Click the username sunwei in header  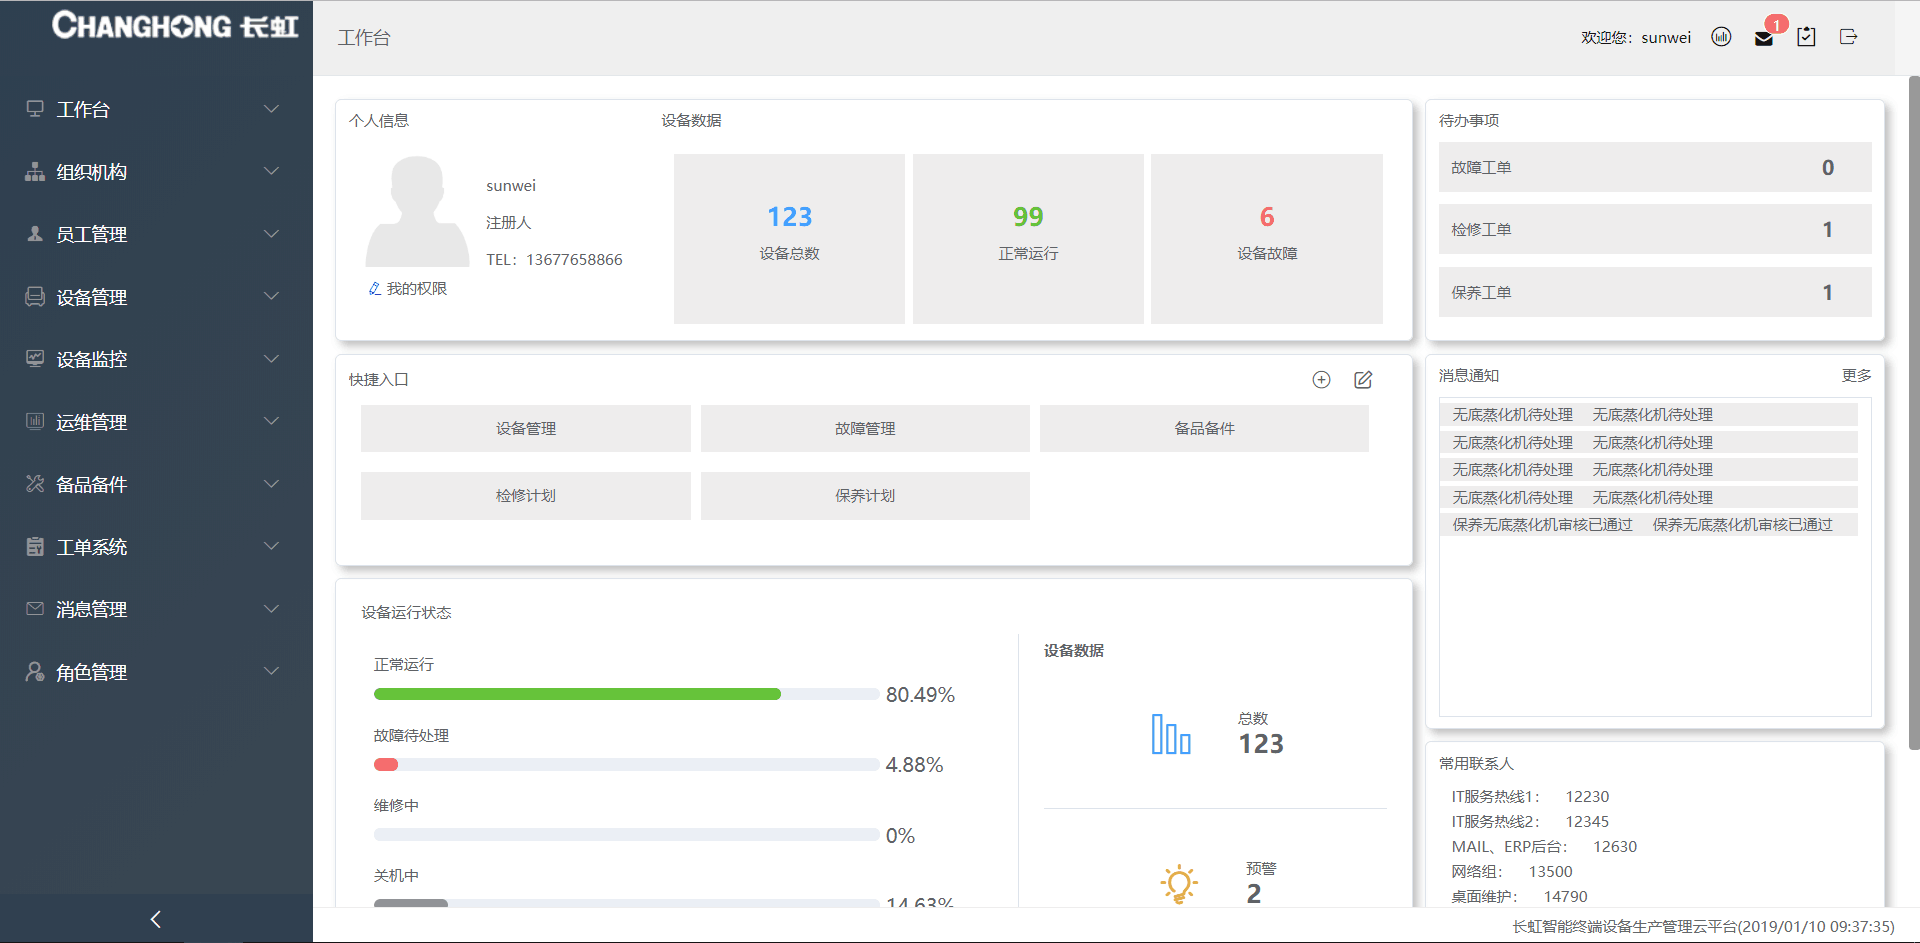(1666, 38)
